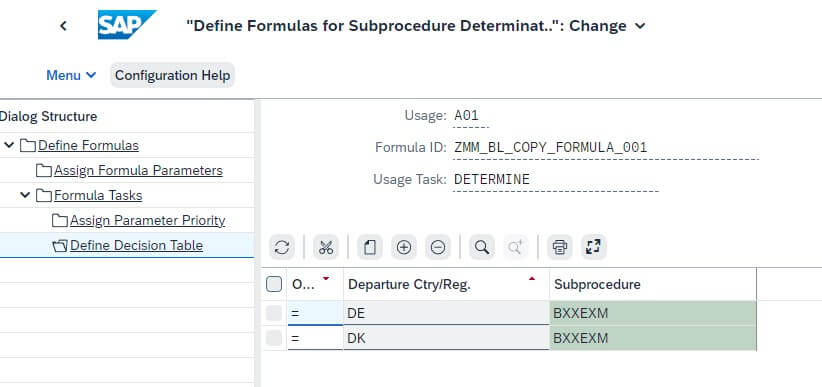This screenshot has width=822, height=387.
Task: Toggle the select-all checkbox in table header
Action: click(x=274, y=284)
